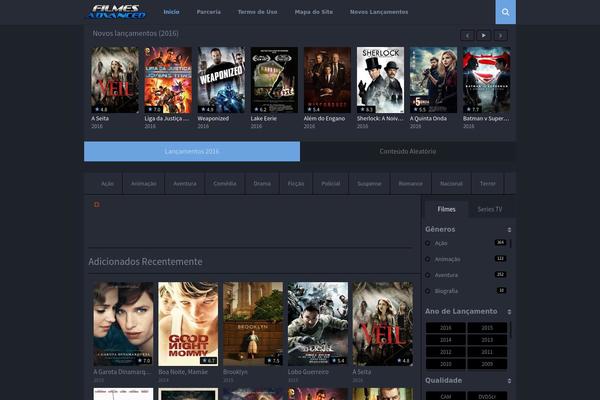Open the Policial genre category
The image size is (600, 400).
(331, 184)
